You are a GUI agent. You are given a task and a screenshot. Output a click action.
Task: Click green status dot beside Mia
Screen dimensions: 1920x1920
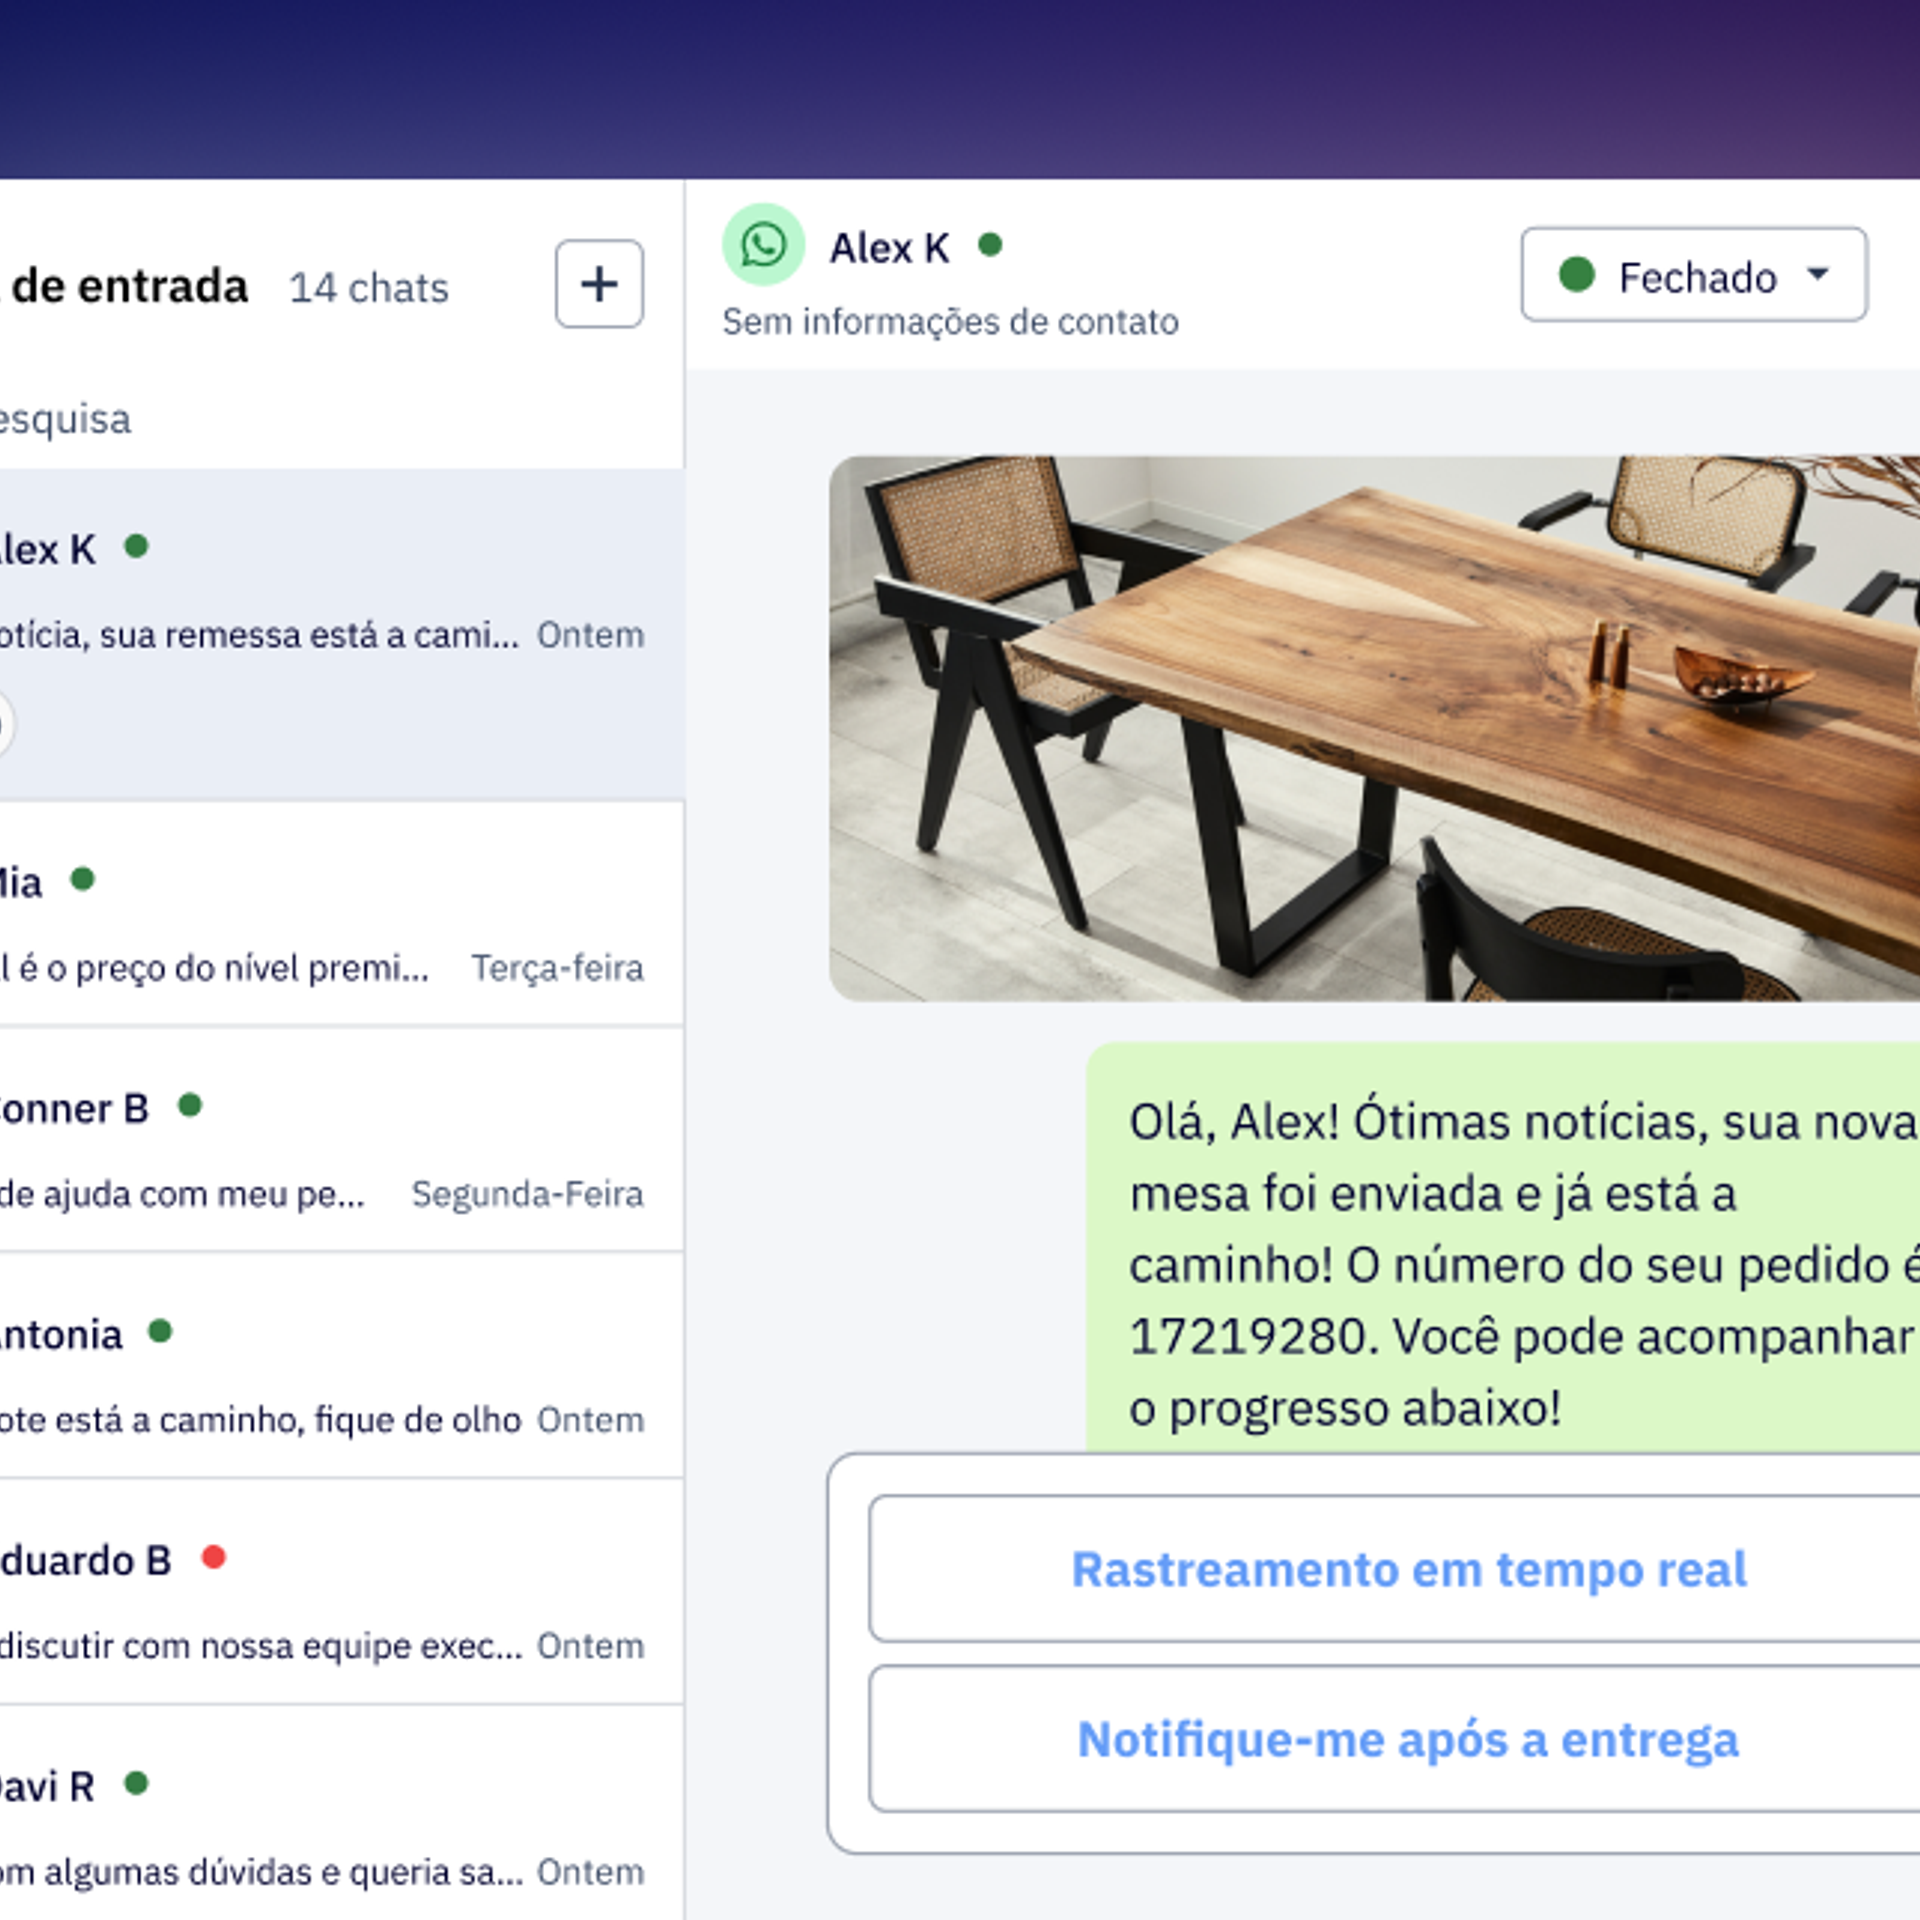(x=82, y=880)
